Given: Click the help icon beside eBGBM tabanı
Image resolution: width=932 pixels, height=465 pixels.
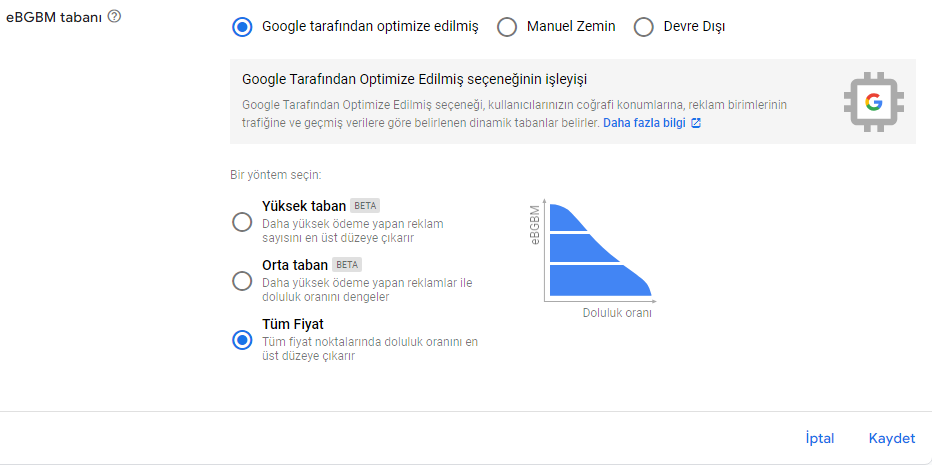Looking at the screenshot, I should pyautogui.click(x=114, y=17).
